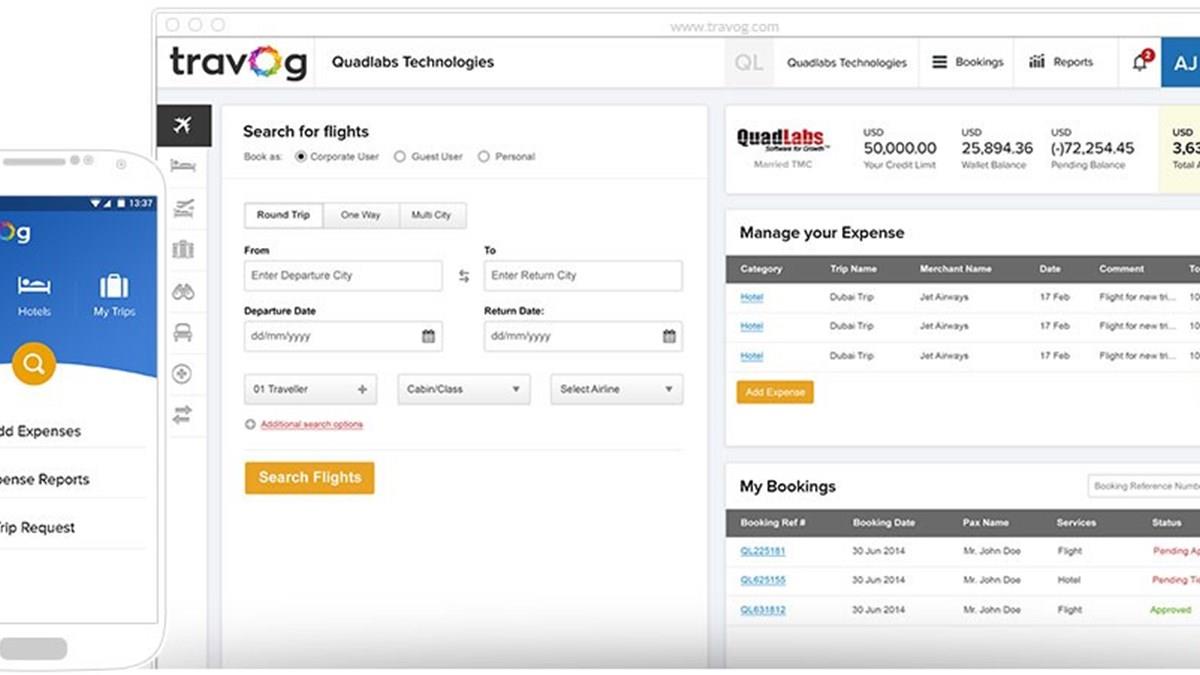Select the Personal booking radio button
The height and width of the screenshot is (675, 1200).
click(484, 157)
